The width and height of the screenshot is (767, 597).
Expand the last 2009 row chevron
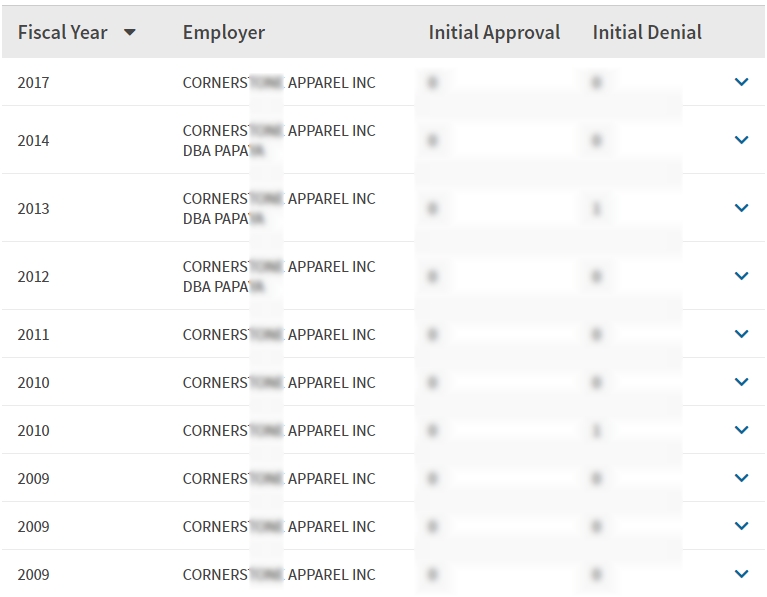click(741, 574)
